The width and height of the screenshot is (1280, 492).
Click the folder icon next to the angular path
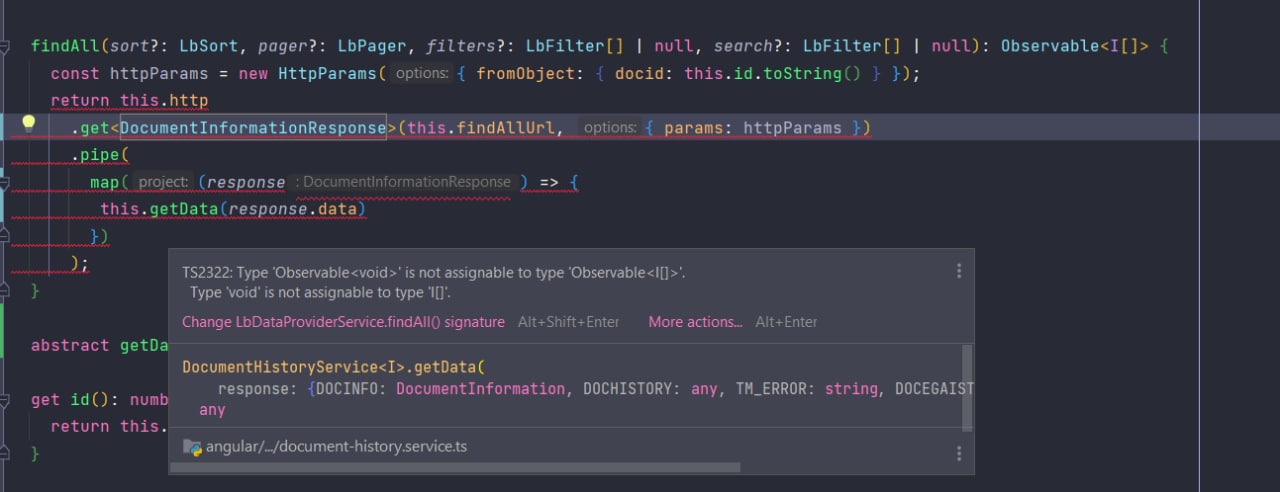192,446
